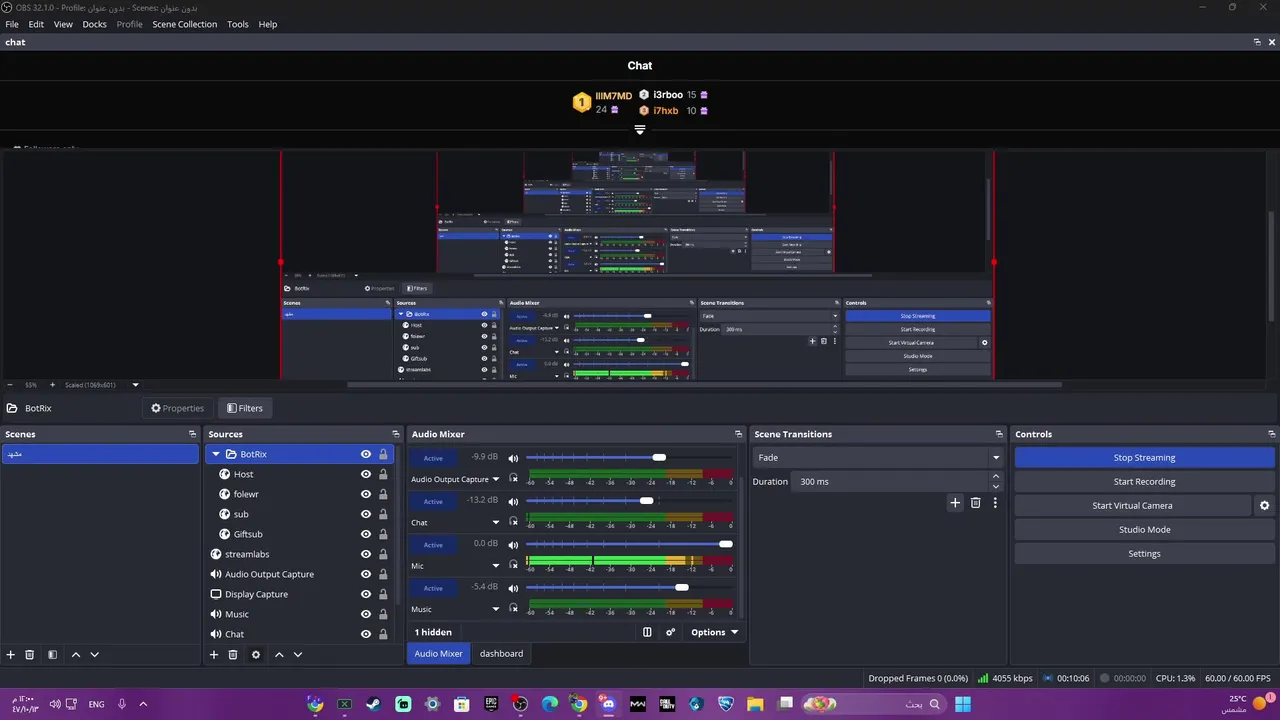Open the mixer Options dropdown
The width and height of the screenshot is (1280, 720).
point(714,632)
